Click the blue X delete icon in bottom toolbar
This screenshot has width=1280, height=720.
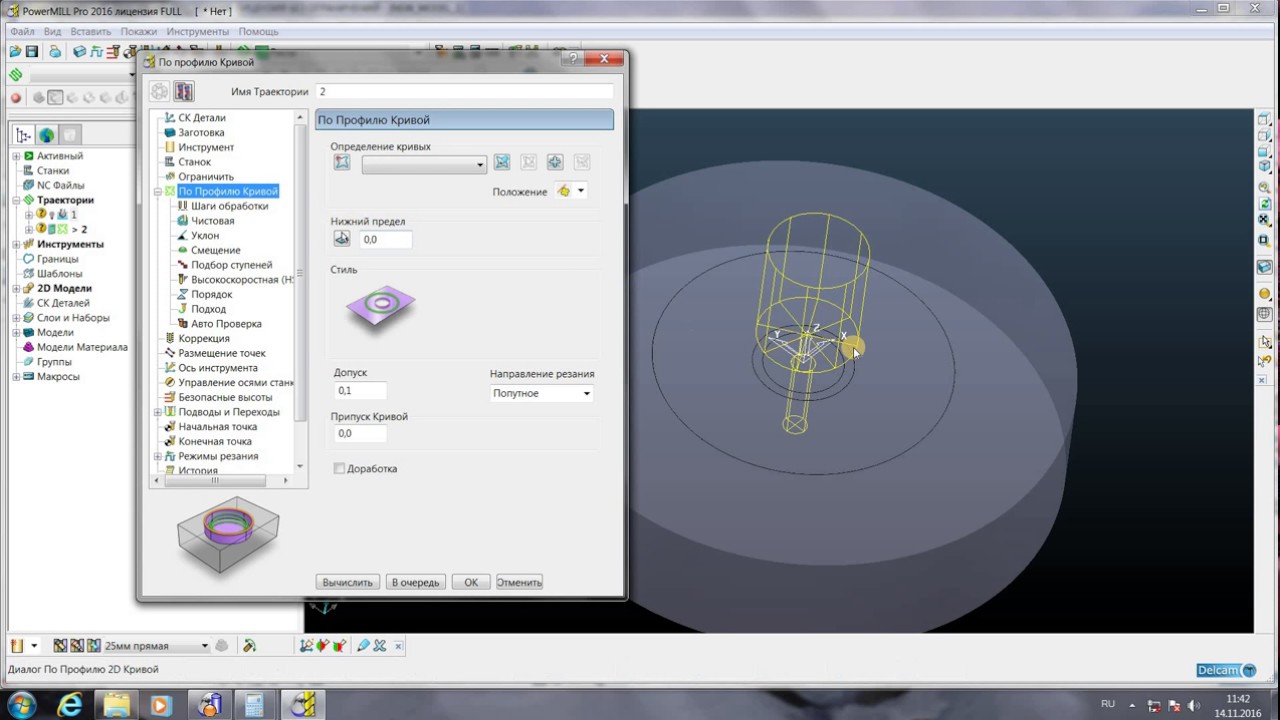tap(380, 646)
